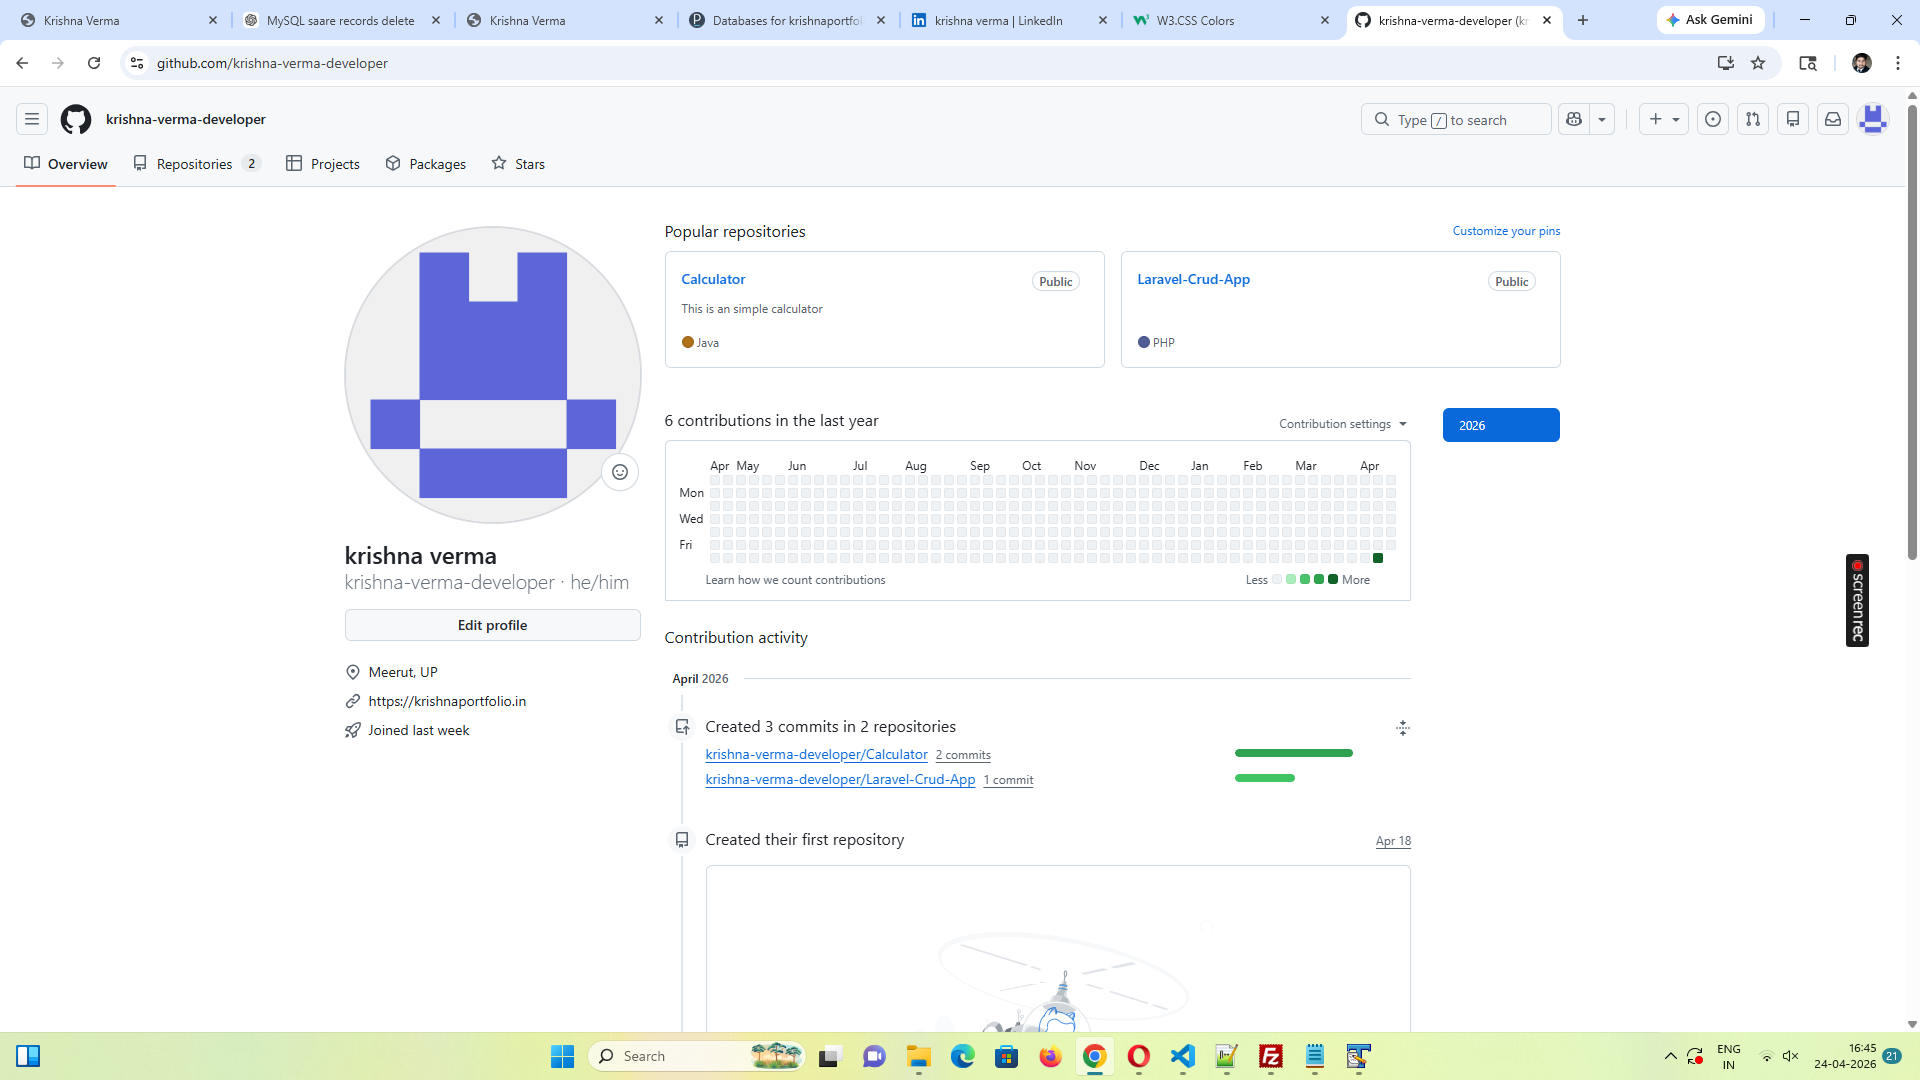Click the Set status smiley icon
Screen dimensions: 1920x1080
click(620, 472)
